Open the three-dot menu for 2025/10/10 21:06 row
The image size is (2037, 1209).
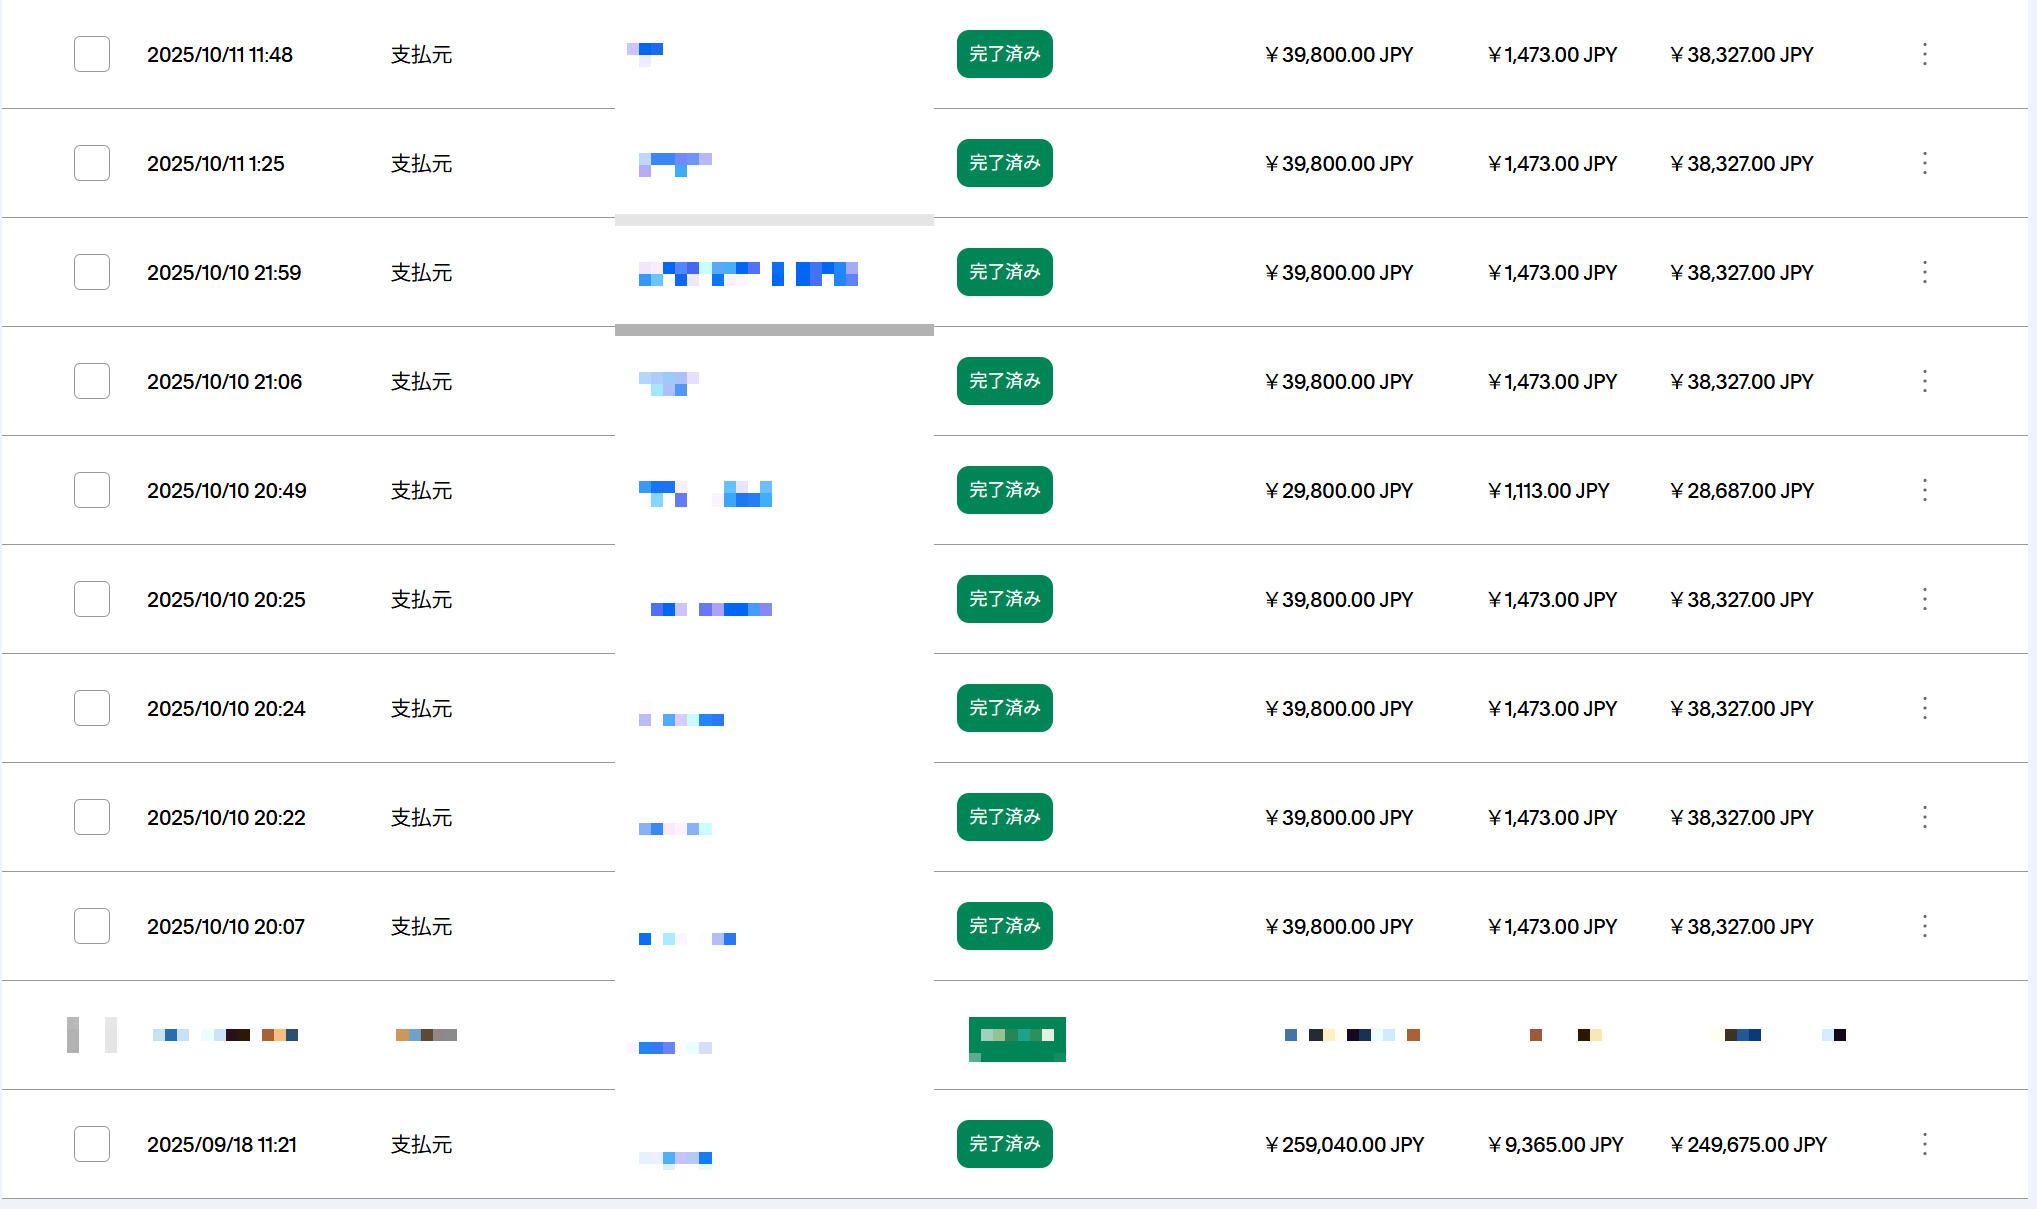[x=1924, y=381]
